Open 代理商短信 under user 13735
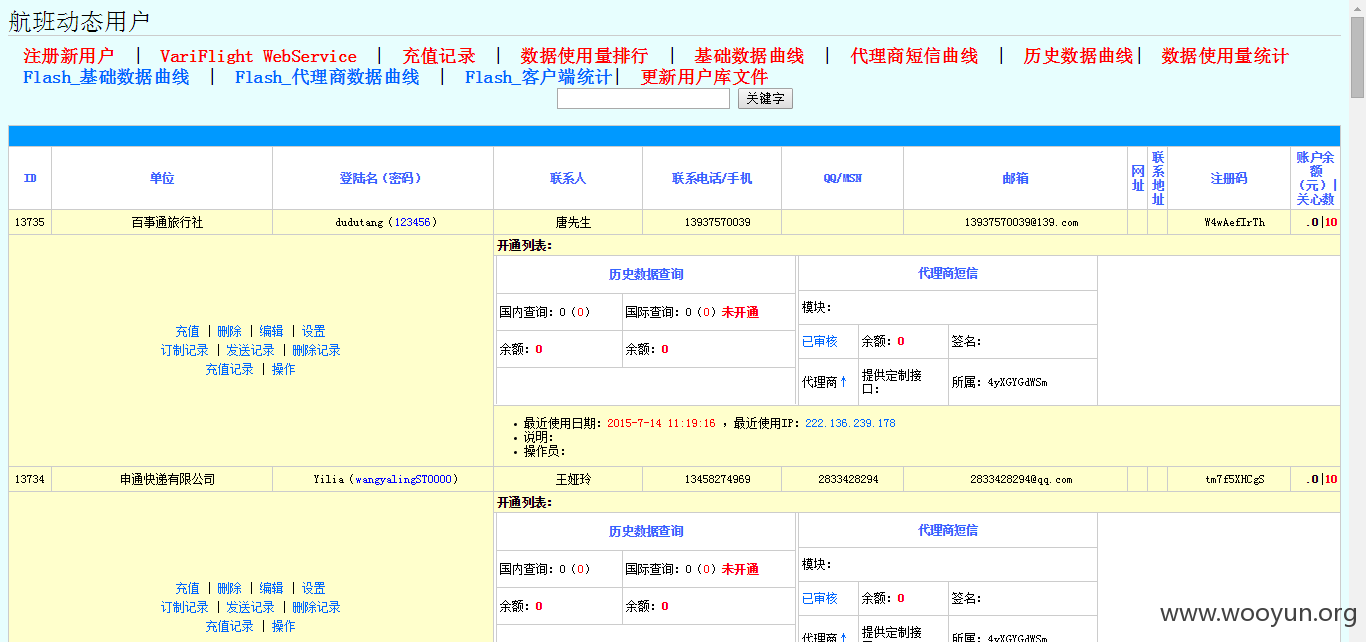The image size is (1366, 642). pyautogui.click(x=948, y=273)
